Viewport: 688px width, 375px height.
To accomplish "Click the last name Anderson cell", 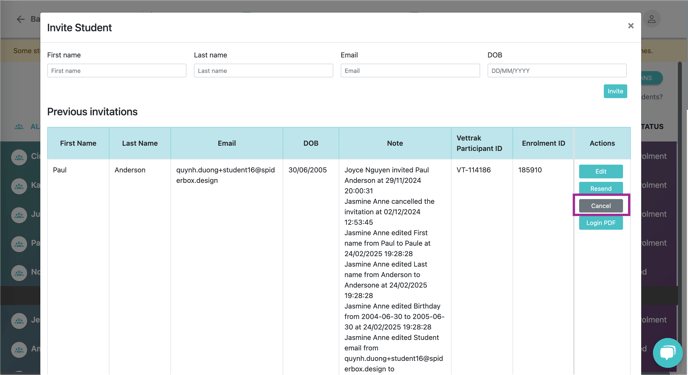I will pos(130,170).
